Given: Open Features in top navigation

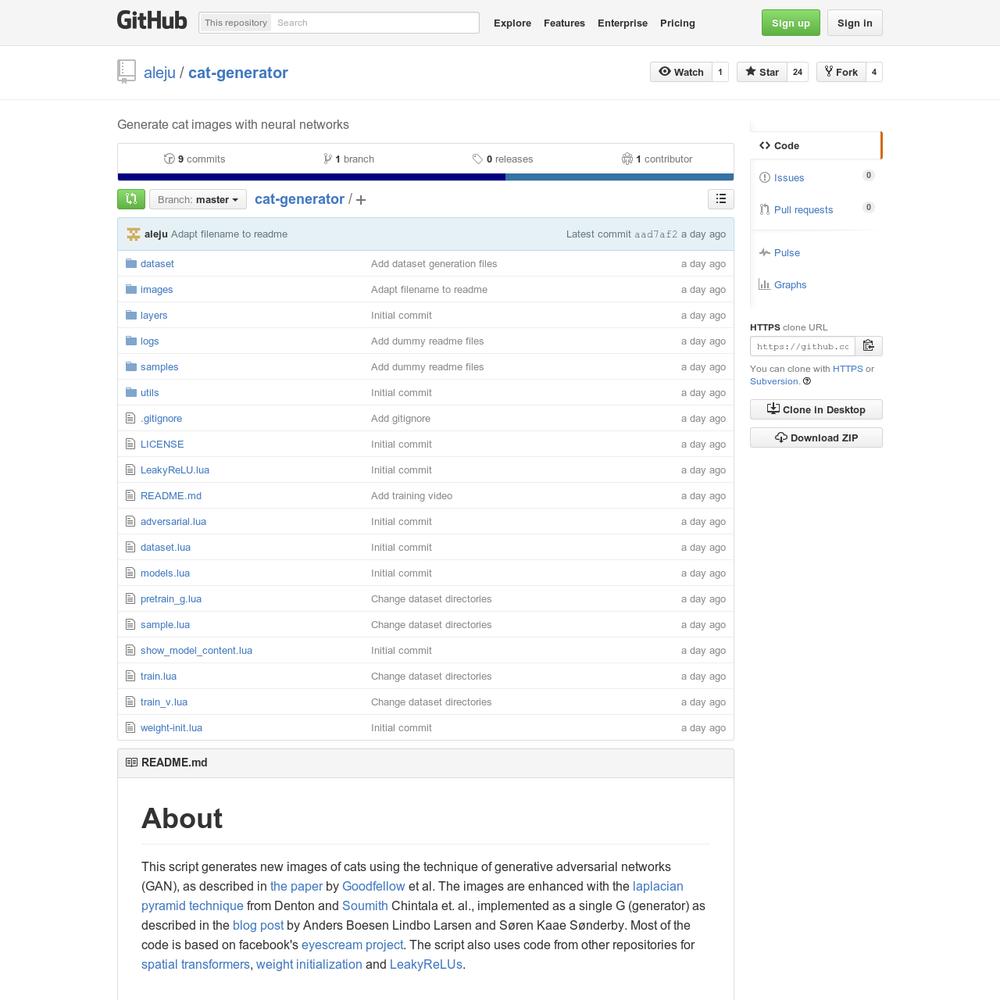Looking at the screenshot, I should click(564, 23).
